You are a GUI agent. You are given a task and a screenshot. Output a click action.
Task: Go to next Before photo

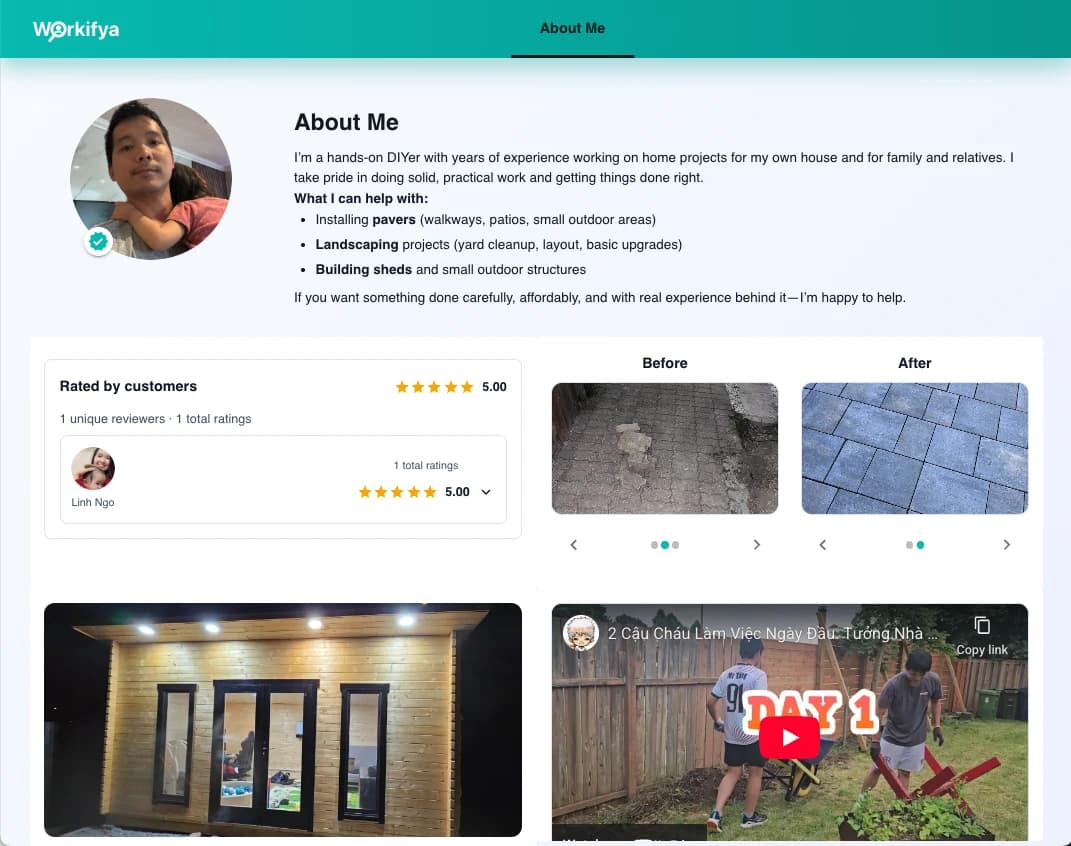coord(756,545)
